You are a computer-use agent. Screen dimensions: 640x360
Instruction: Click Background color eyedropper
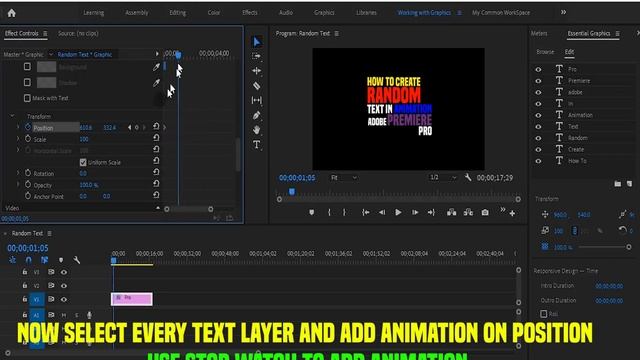pyautogui.click(x=156, y=67)
